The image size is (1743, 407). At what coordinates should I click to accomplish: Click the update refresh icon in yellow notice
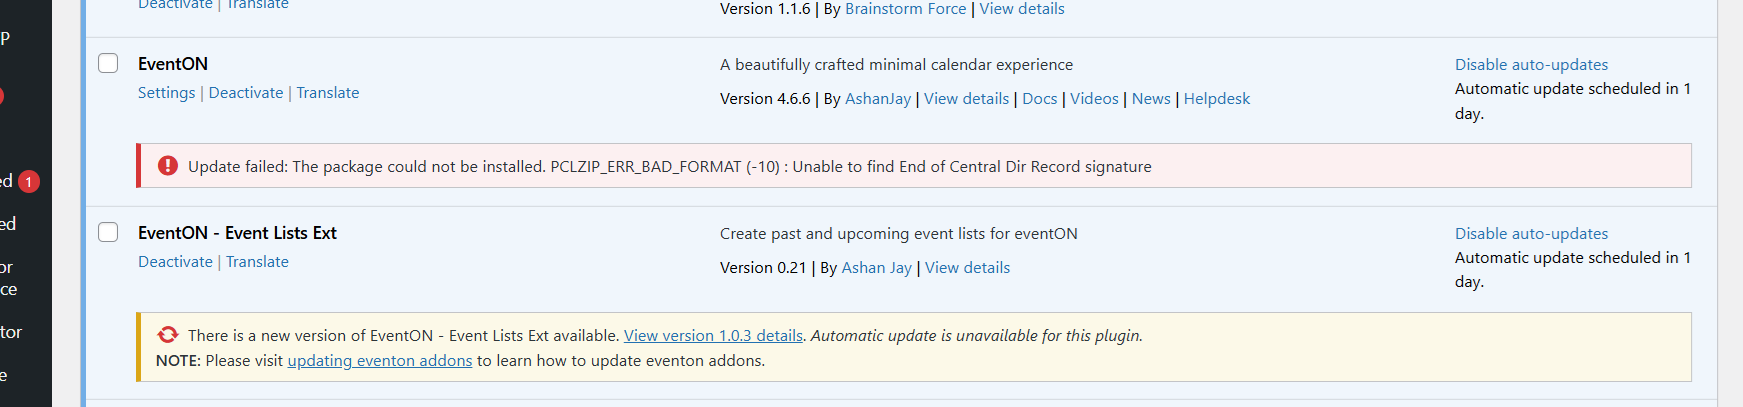tap(168, 335)
